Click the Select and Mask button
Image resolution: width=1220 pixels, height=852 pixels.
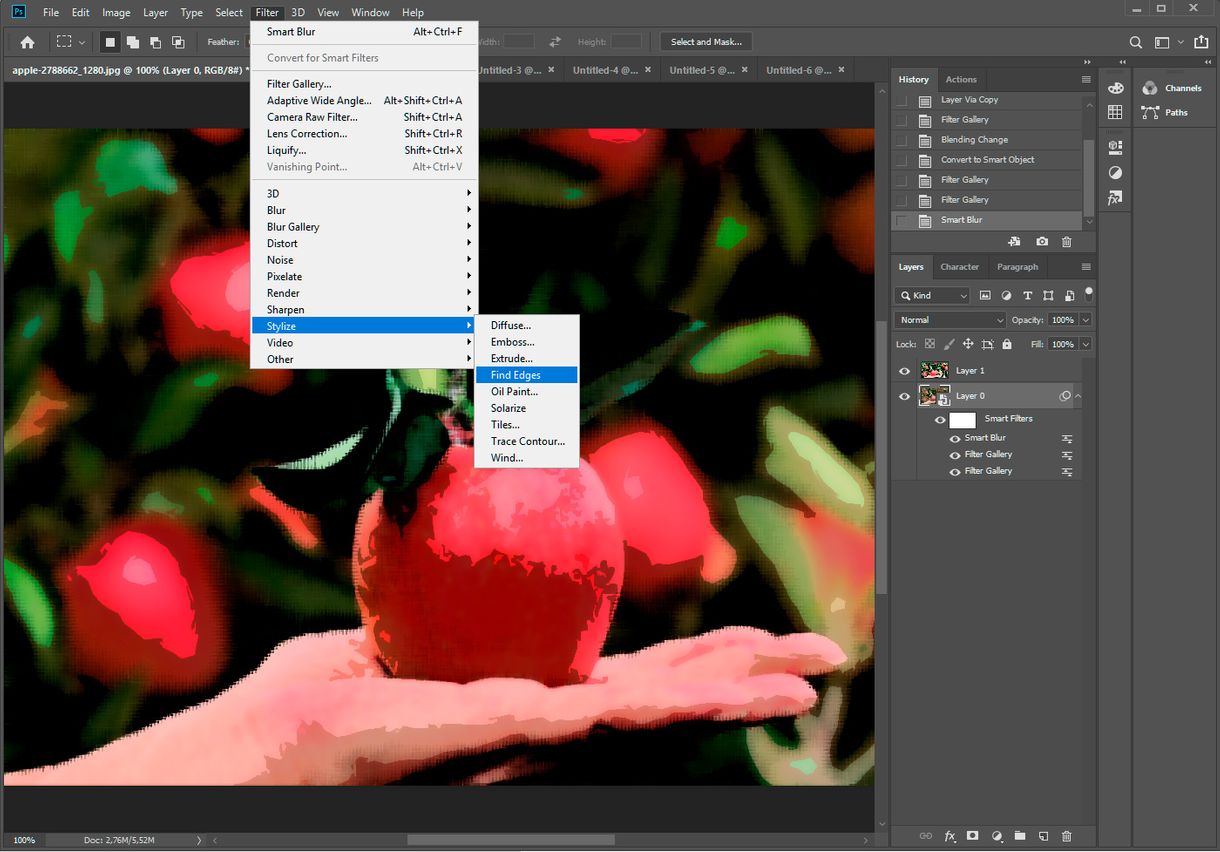[x=706, y=42]
